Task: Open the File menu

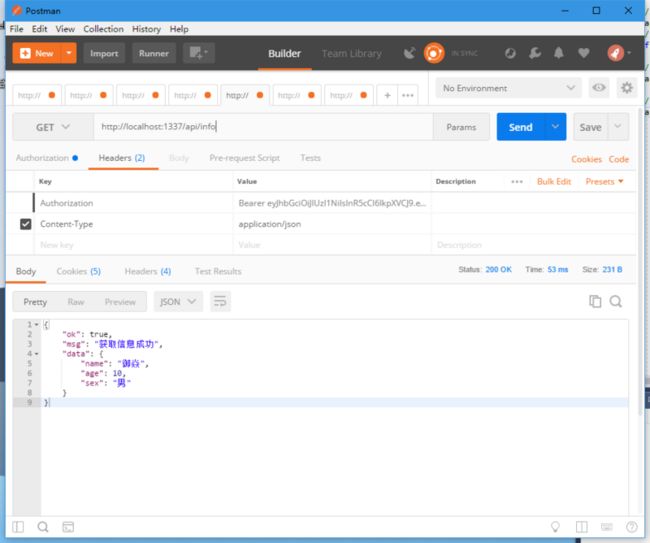Action: click(17, 29)
